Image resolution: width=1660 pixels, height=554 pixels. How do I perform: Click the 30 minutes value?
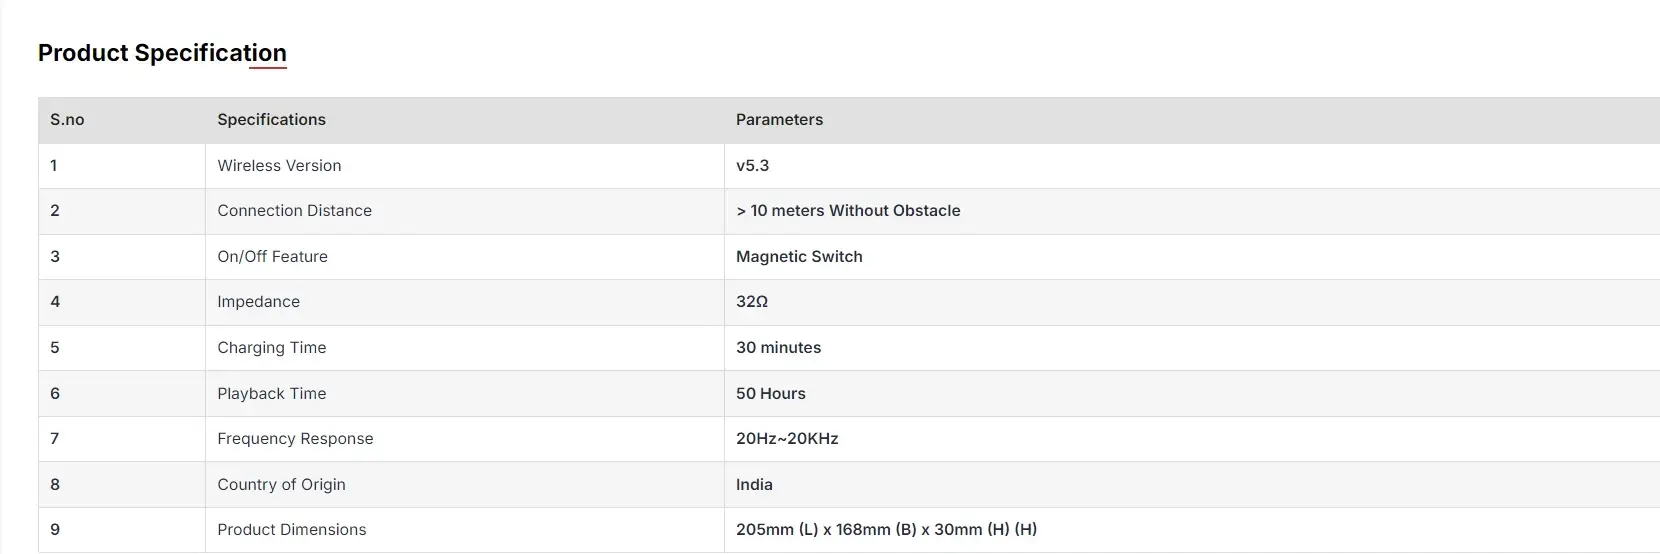tap(779, 348)
